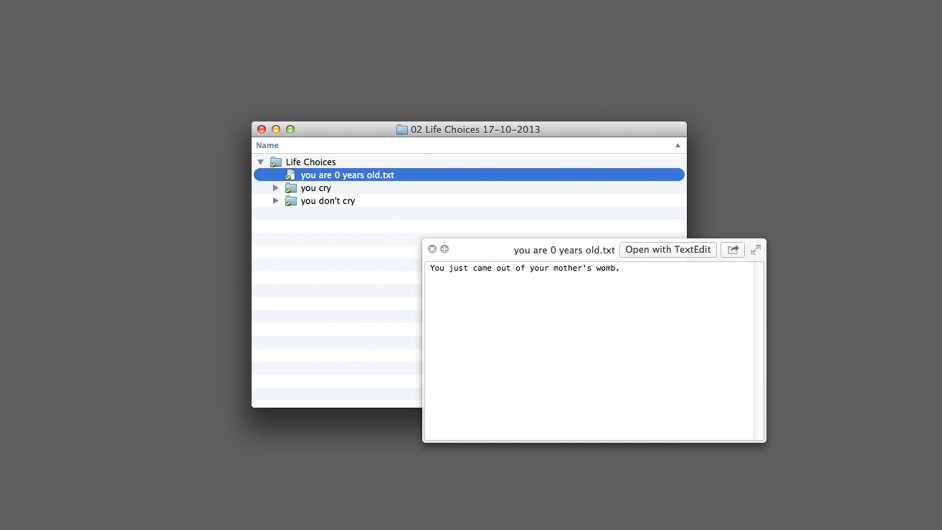
Task: Click the preview text about mother's womb
Action: pyautogui.click(x=524, y=268)
